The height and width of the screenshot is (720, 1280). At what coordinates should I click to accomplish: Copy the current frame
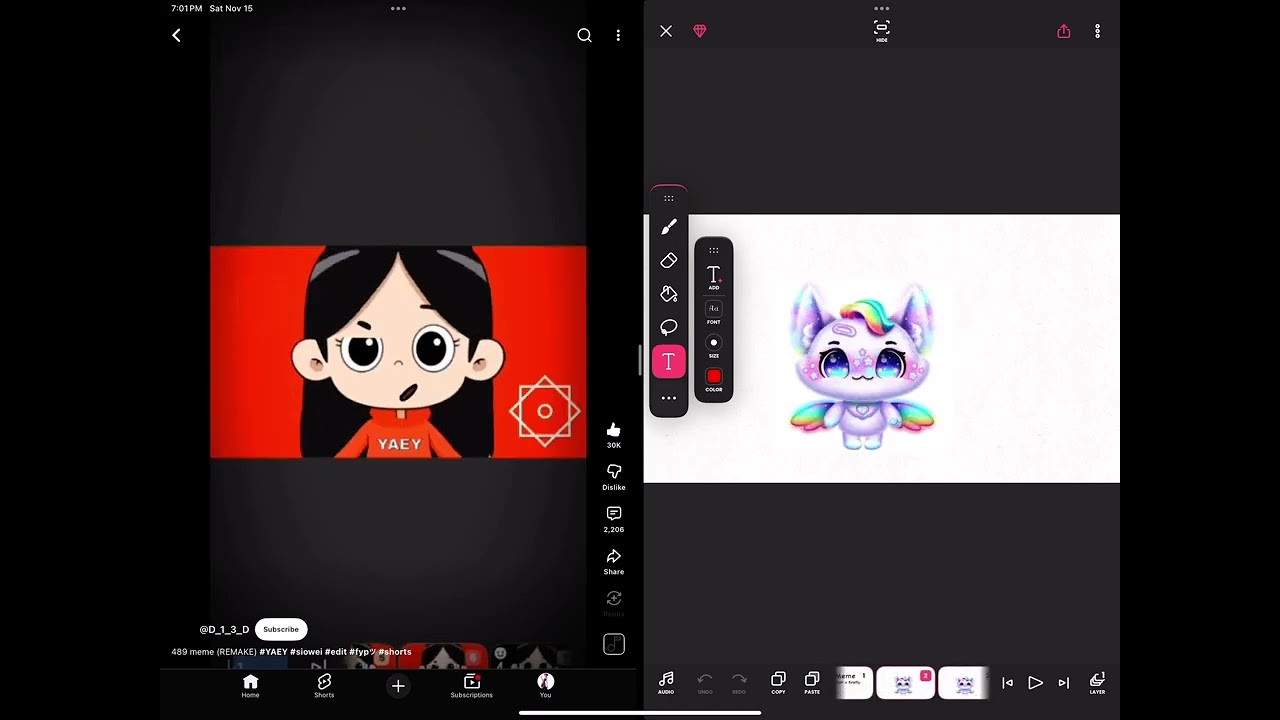tap(778, 683)
